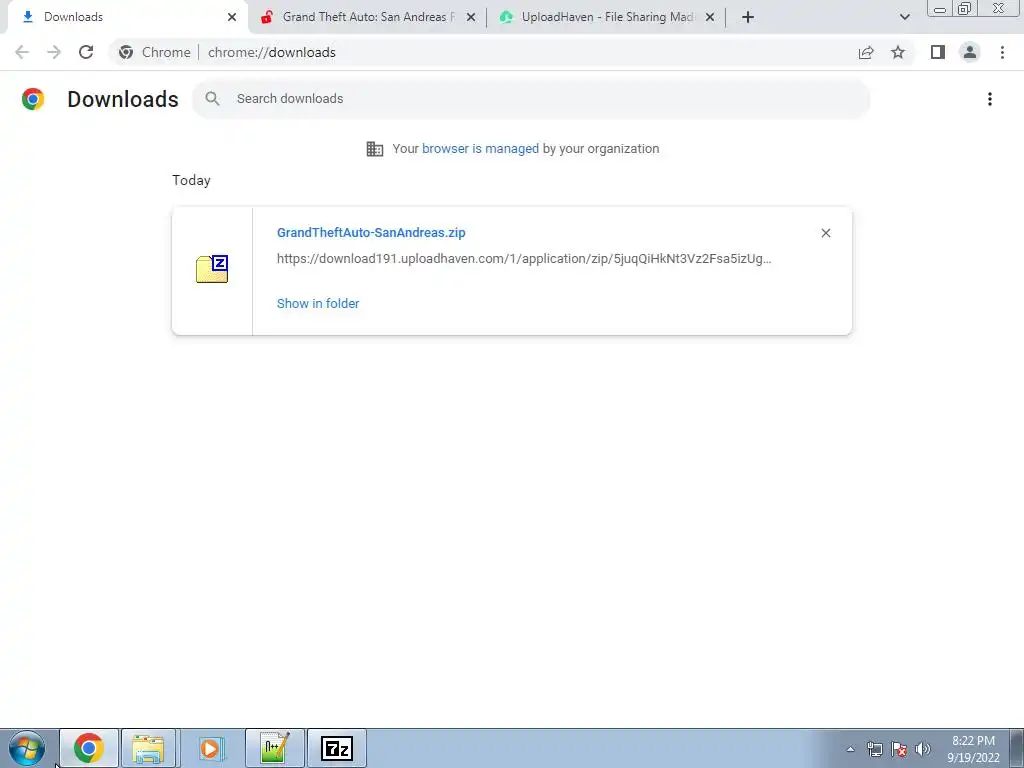This screenshot has height=768, width=1024.
Task: Click the search magnifier icon
Action: click(x=212, y=99)
